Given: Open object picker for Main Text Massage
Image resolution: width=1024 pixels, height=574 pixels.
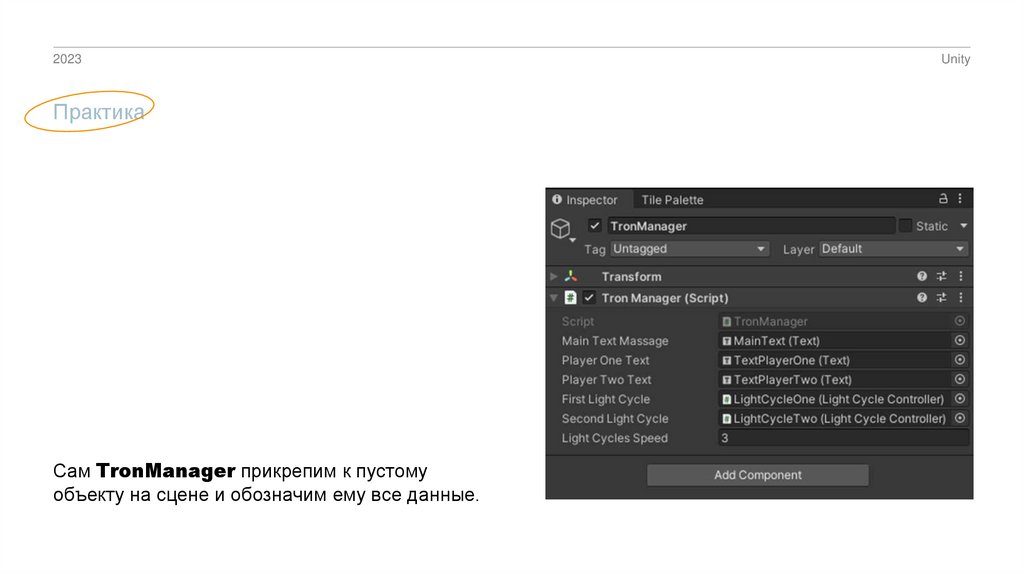Looking at the screenshot, I should pyautogui.click(x=959, y=340).
